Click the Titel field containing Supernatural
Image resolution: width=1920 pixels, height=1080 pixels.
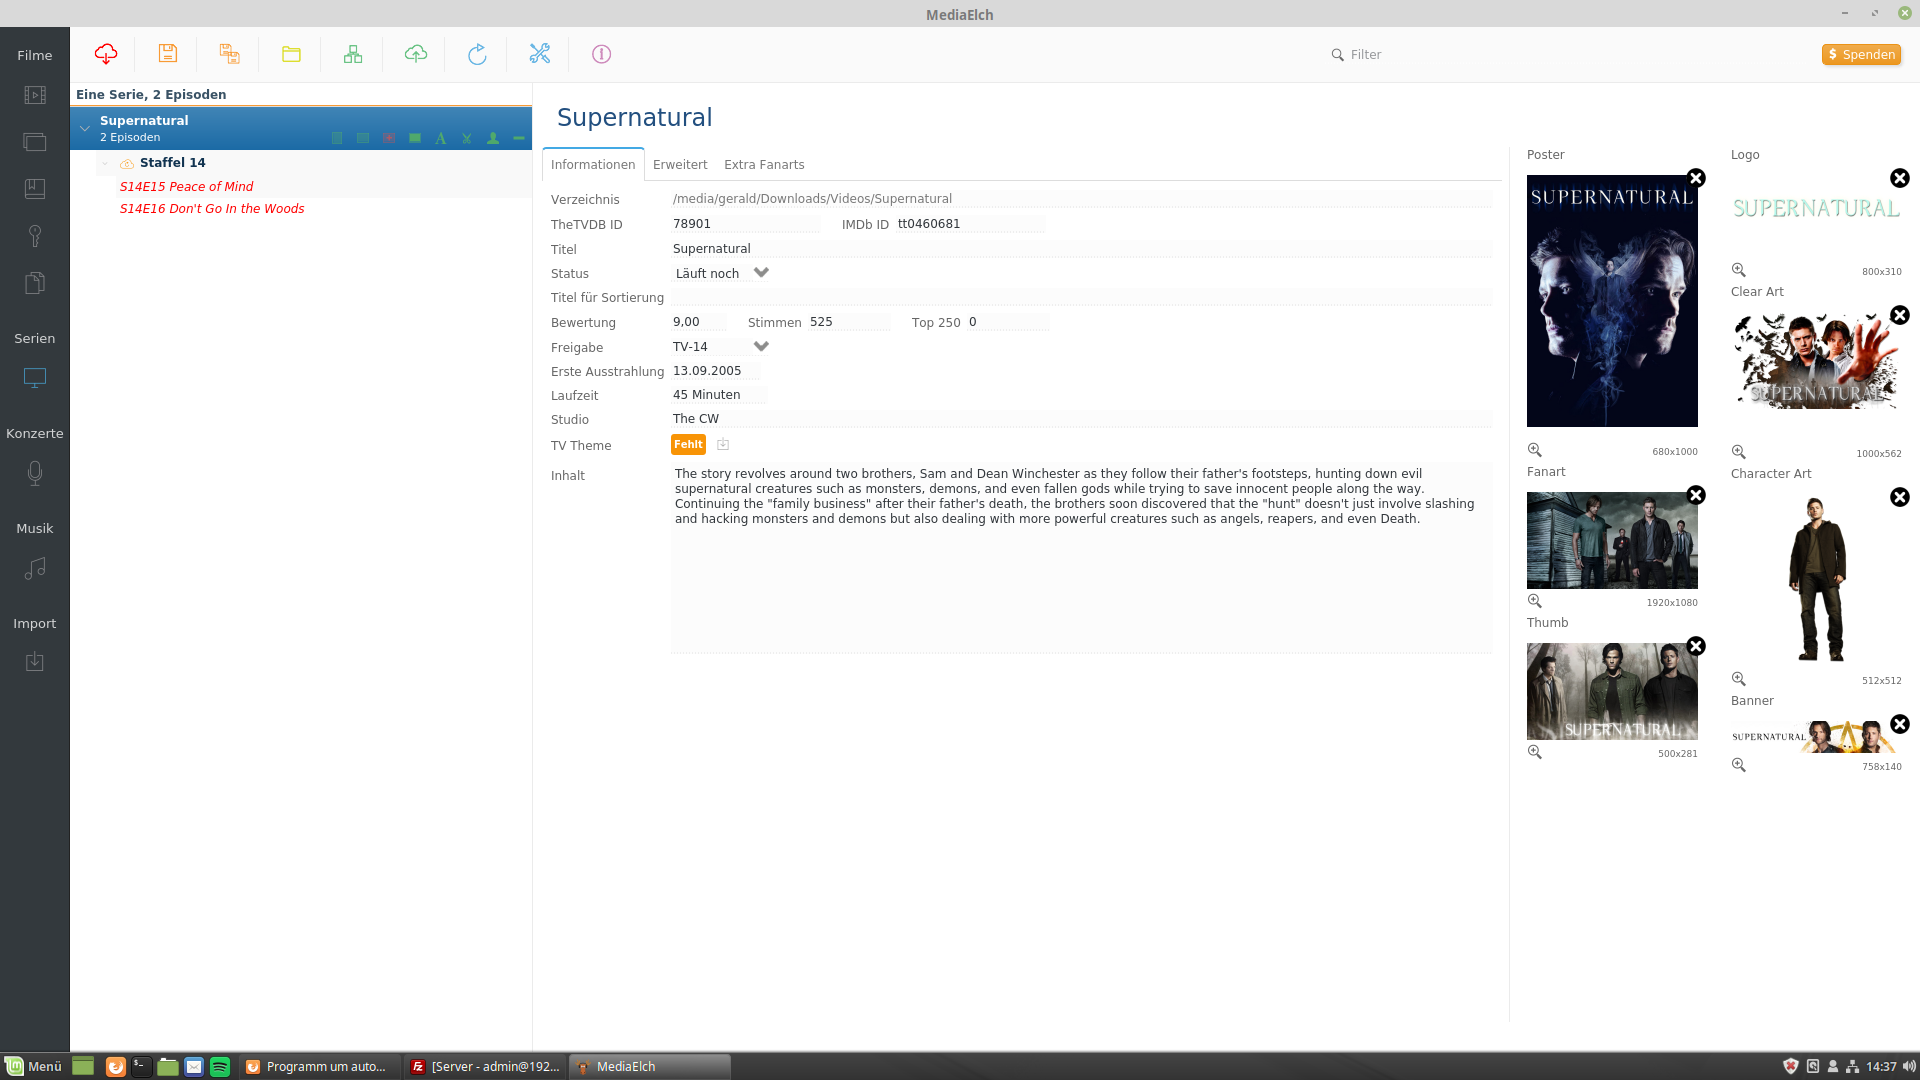click(x=1081, y=249)
